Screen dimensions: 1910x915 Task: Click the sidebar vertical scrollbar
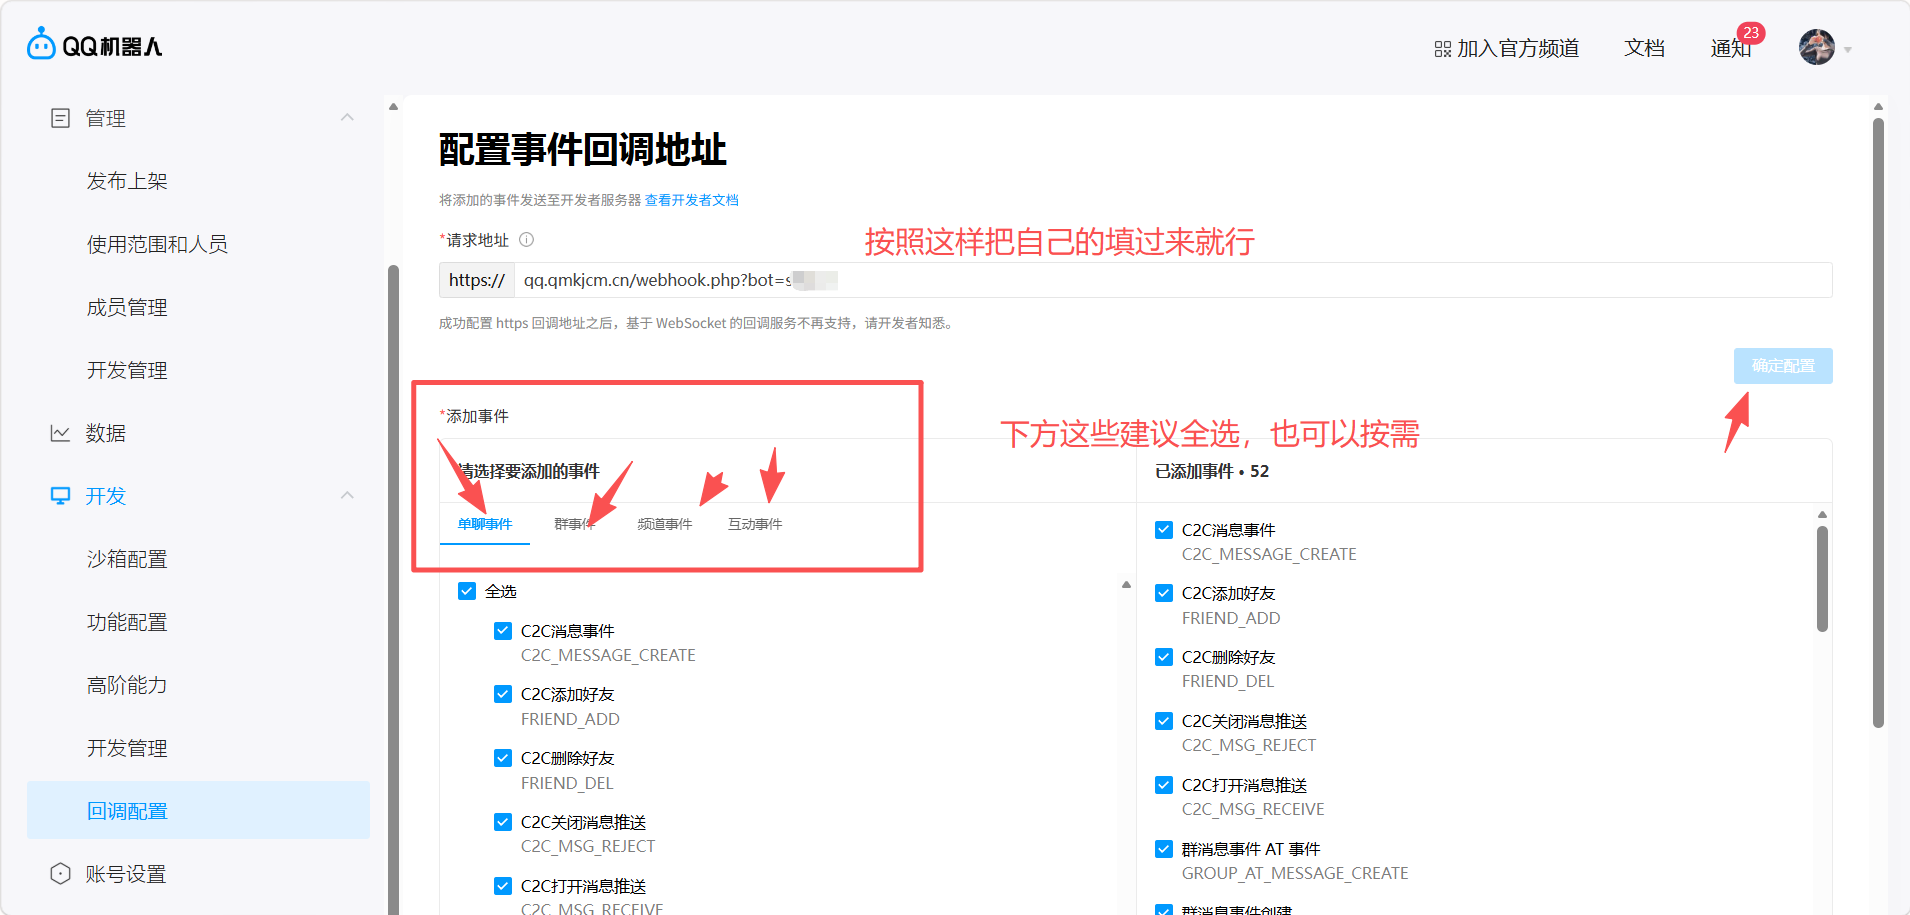(393, 590)
